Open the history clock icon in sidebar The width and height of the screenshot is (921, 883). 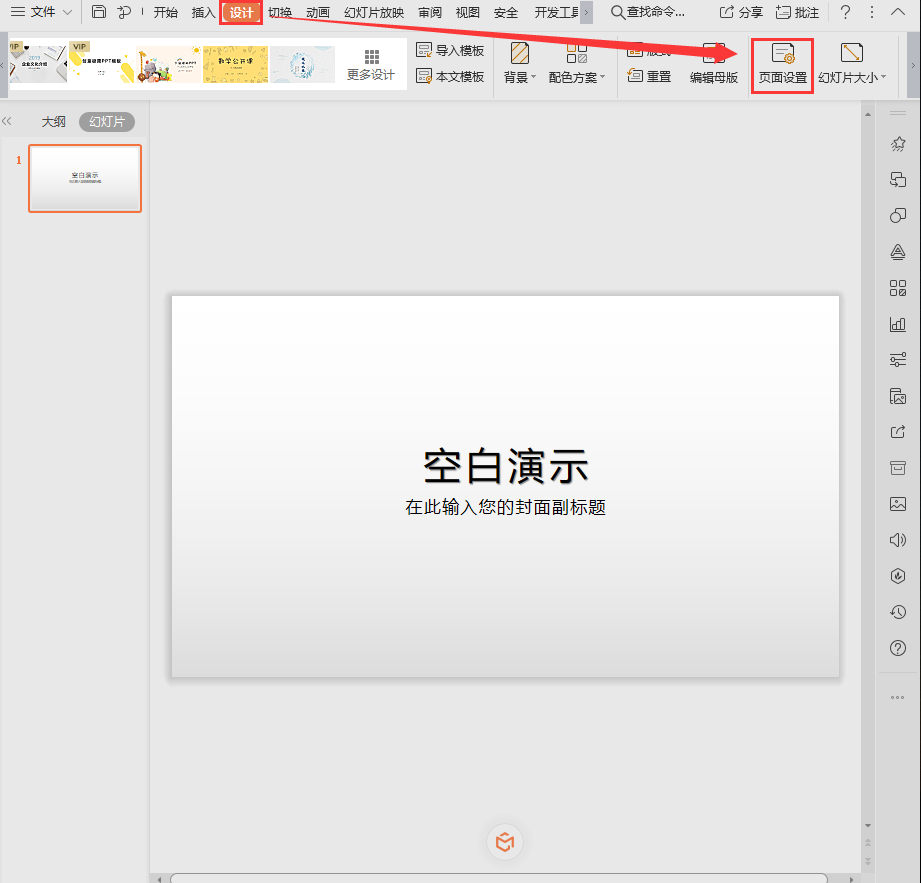pos(897,612)
